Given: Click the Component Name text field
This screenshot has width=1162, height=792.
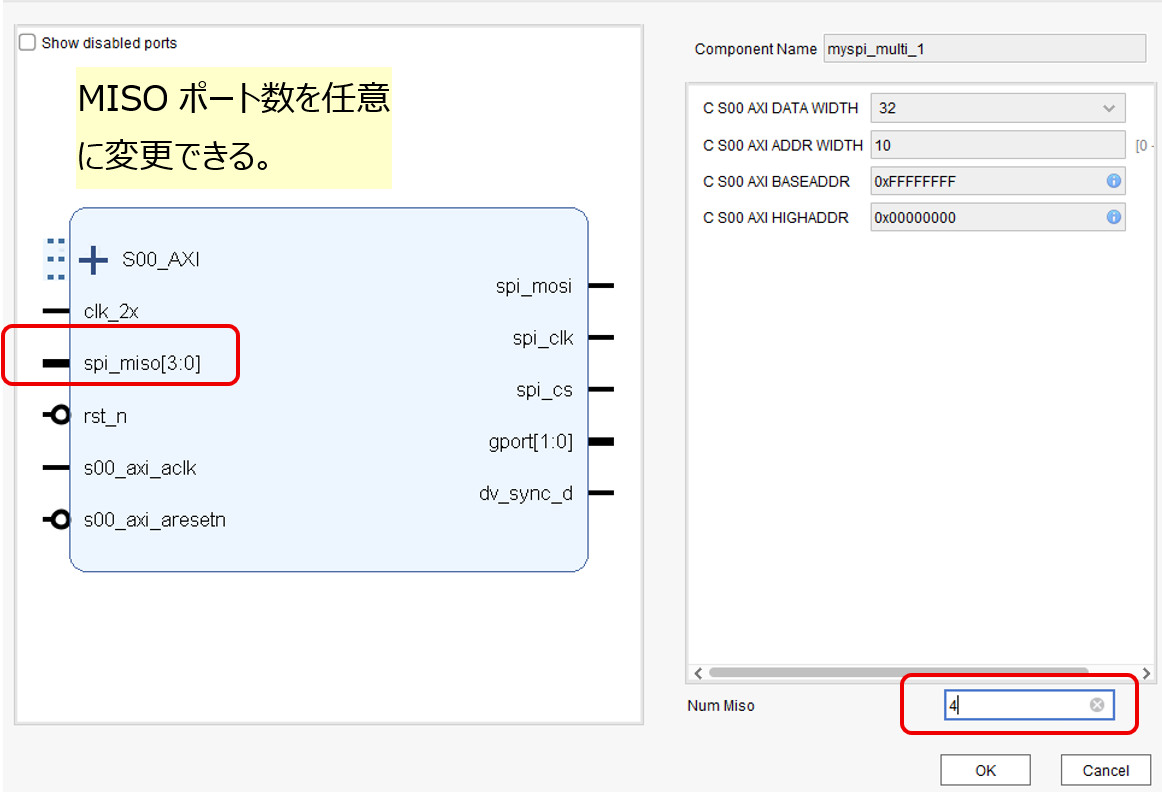Looking at the screenshot, I should pos(983,49).
